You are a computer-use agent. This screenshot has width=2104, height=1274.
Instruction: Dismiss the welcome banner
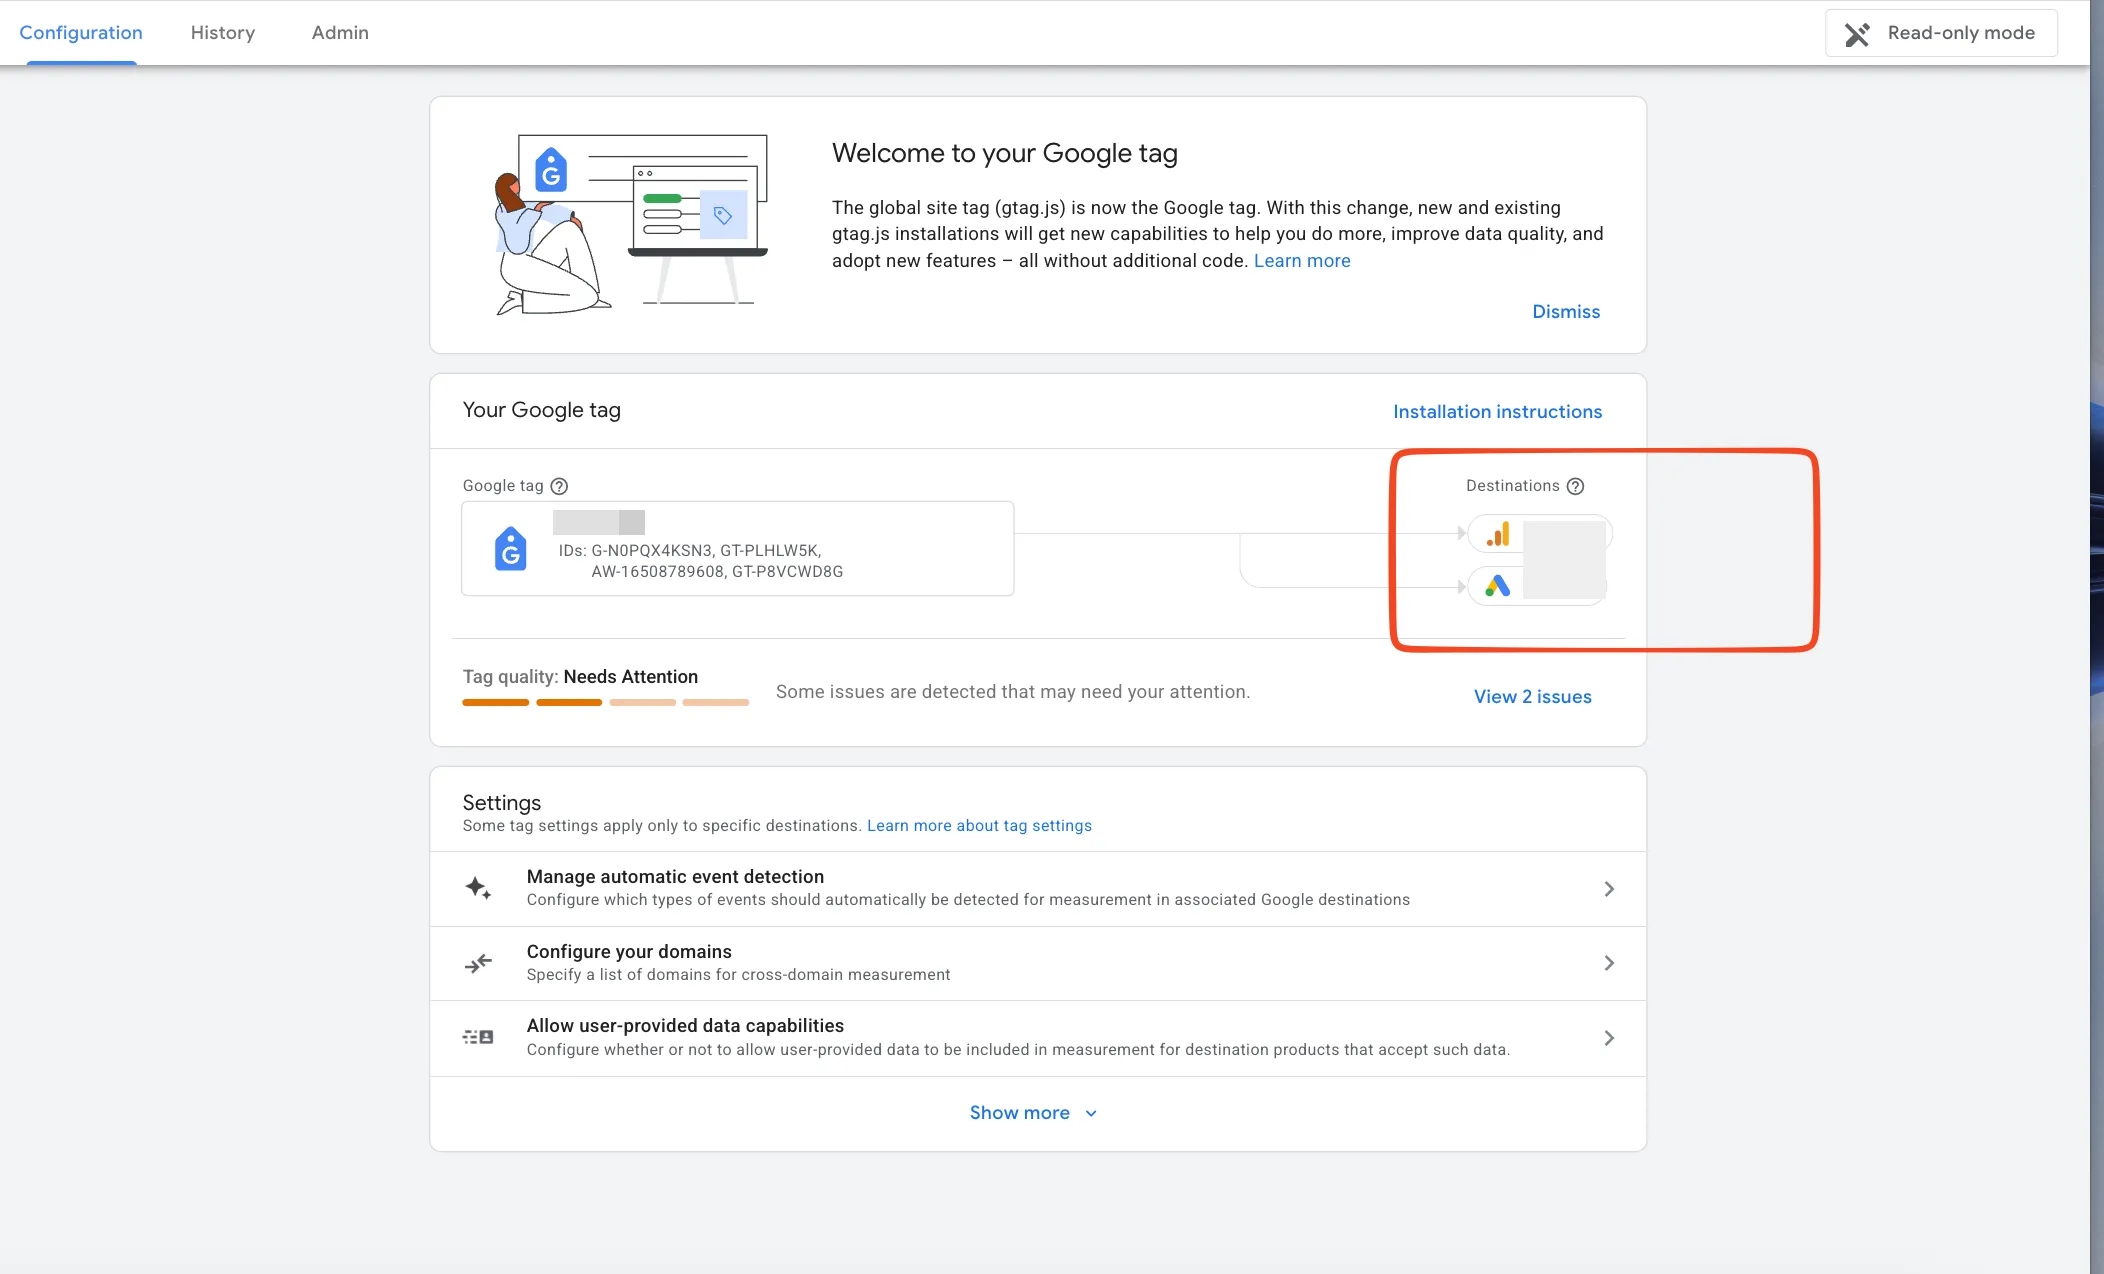pyautogui.click(x=1566, y=312)
